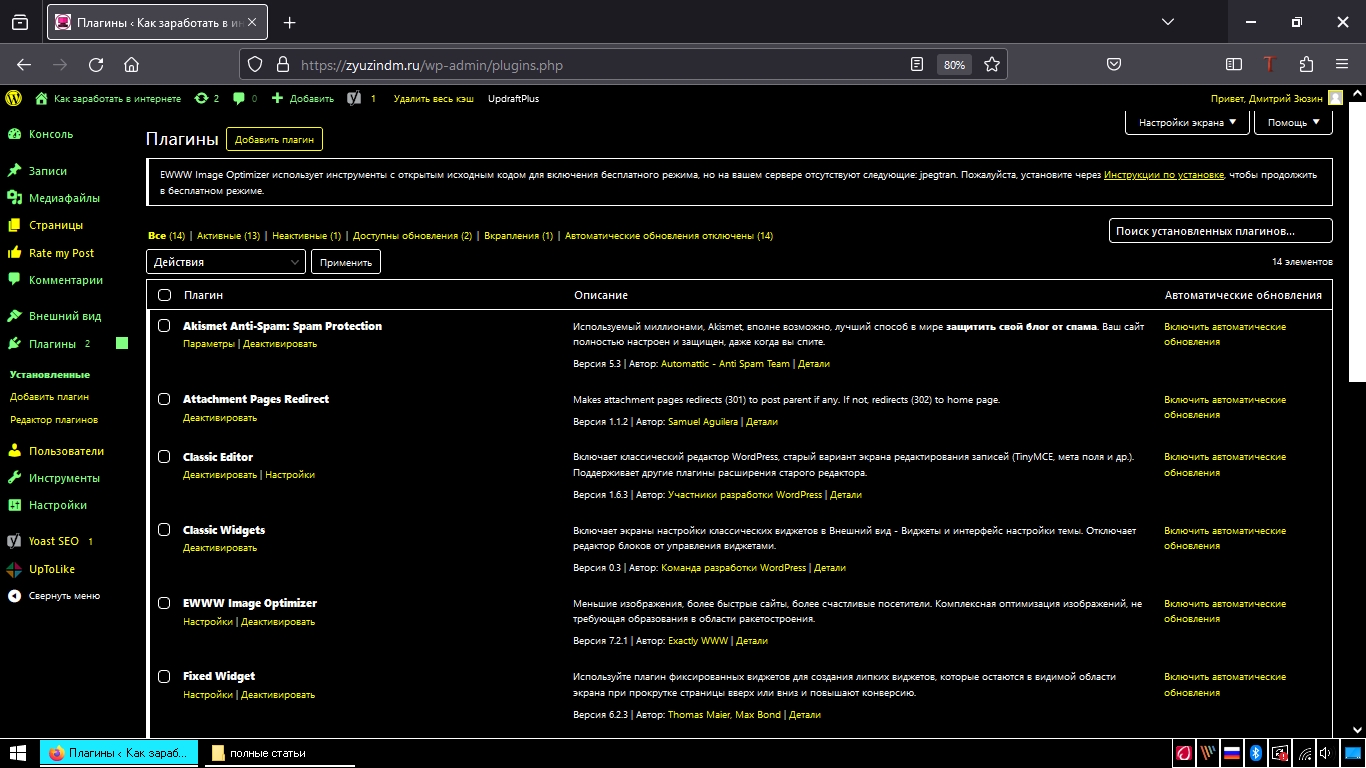Screen dimensions: 1366x768
Task: Open the Yoast SEO admin bar icon
Action: coord(361,99)
